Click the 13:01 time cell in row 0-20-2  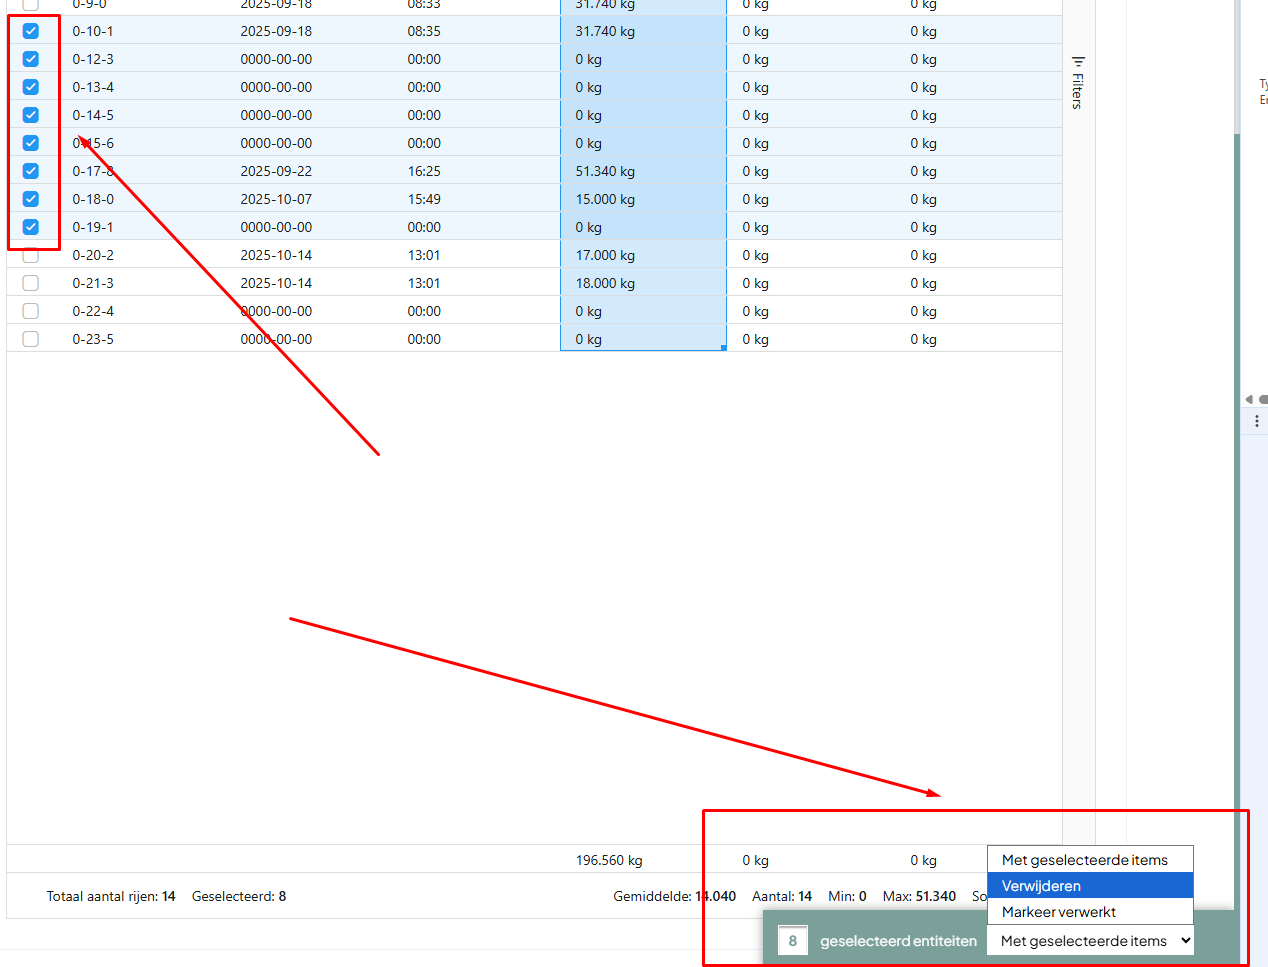click(424, 255)
